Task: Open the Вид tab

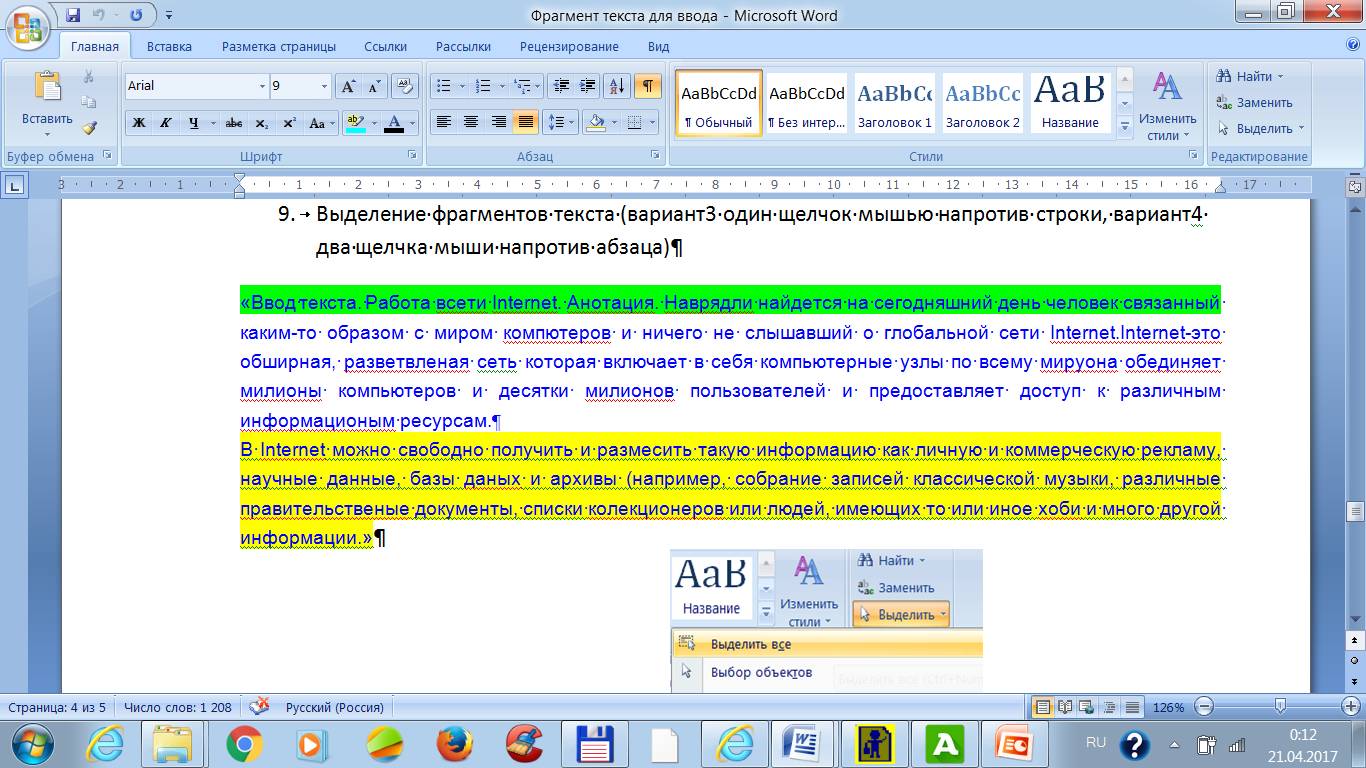Action: click(x=658, y=46)
